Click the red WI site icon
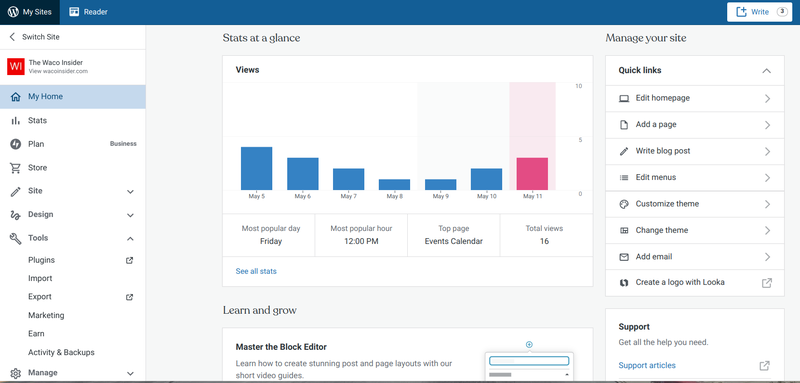This screenshot has height=383, width=800. click(x=16, y=66)
